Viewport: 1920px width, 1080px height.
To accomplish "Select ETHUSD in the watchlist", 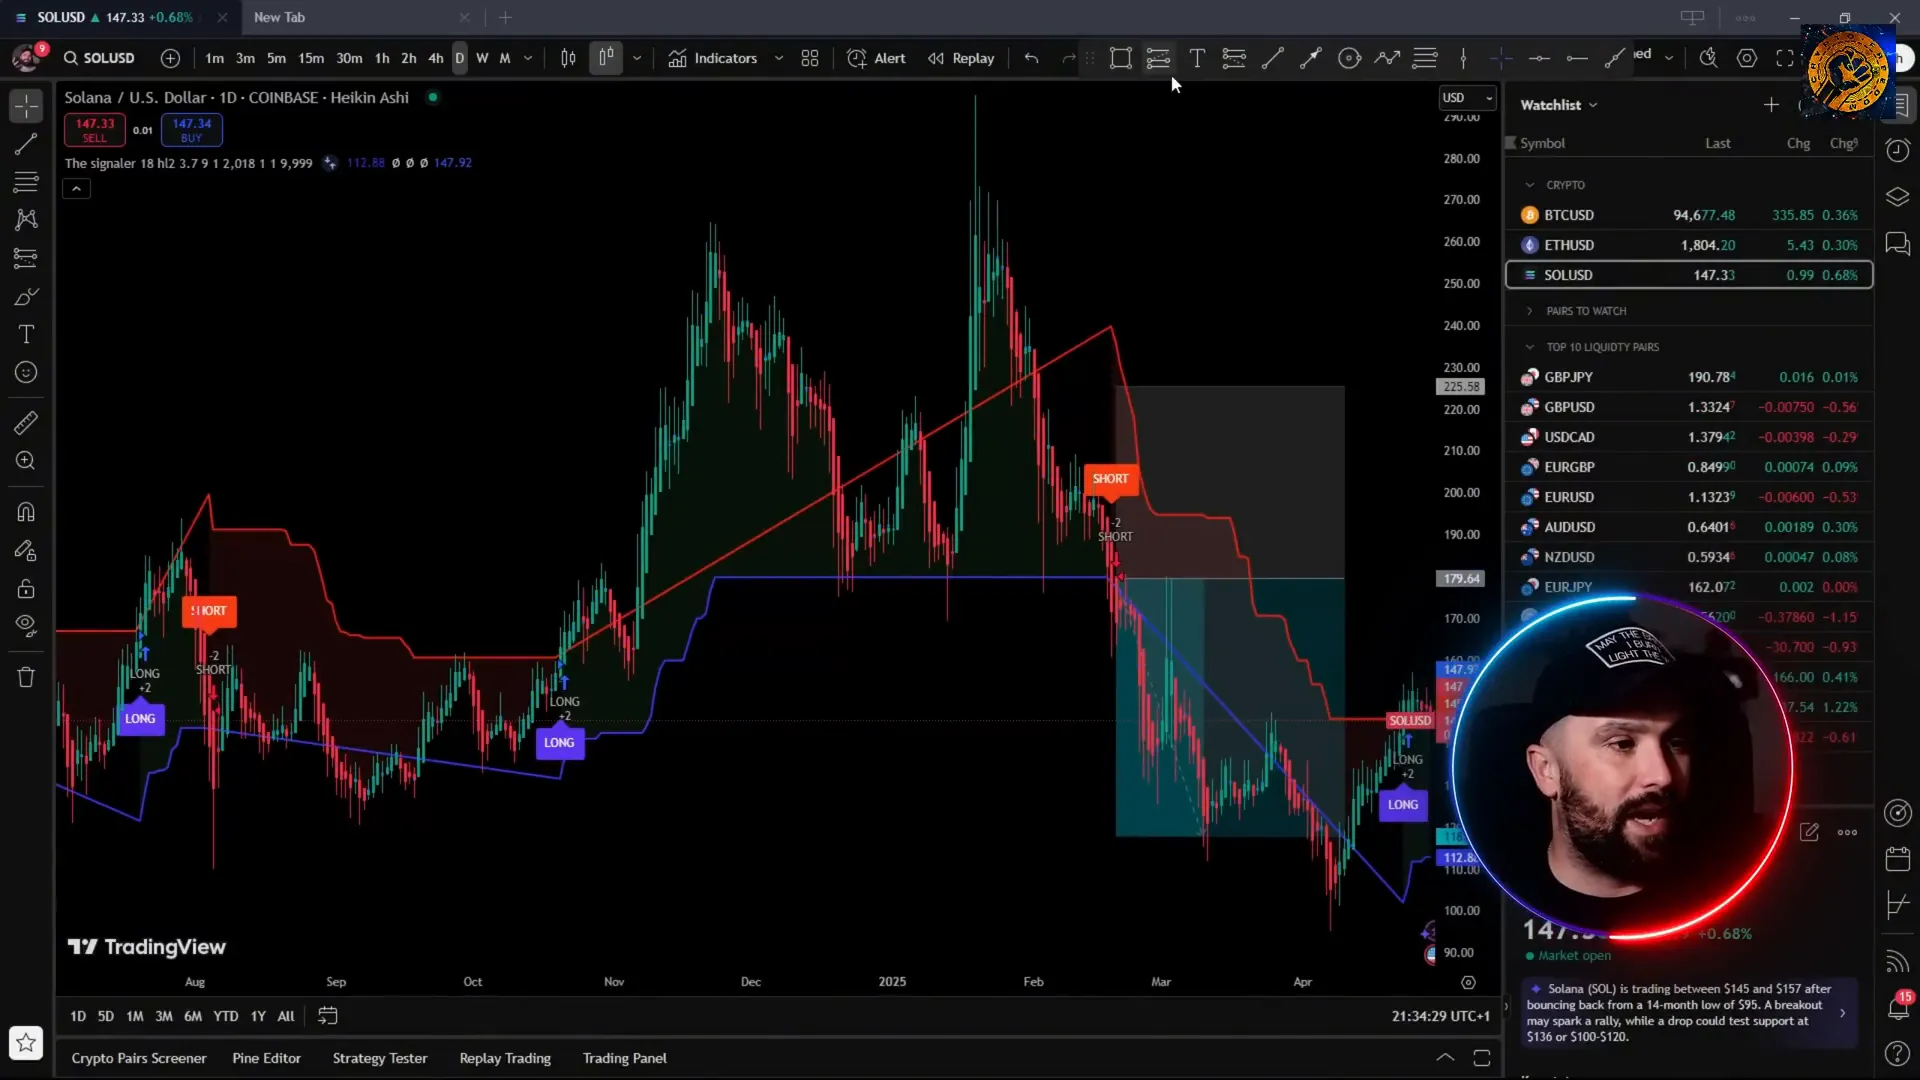I will 1689,245.
